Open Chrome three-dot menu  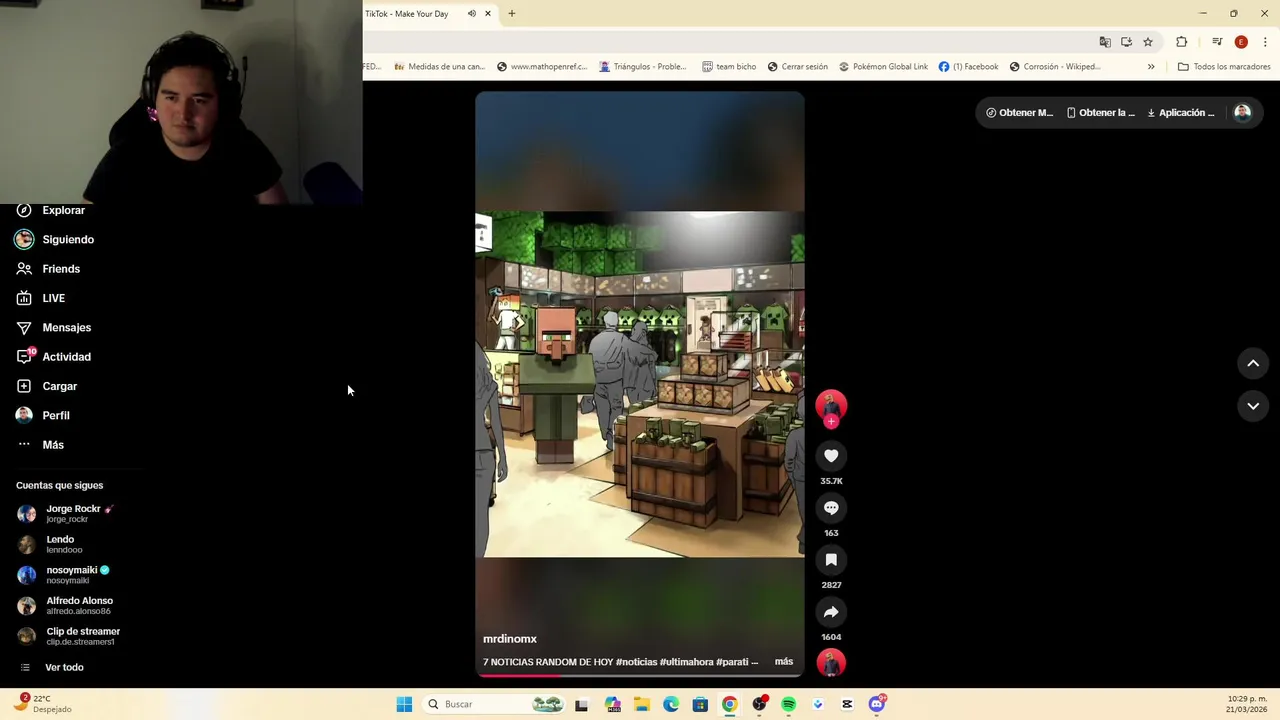[x=1265, y=42]
